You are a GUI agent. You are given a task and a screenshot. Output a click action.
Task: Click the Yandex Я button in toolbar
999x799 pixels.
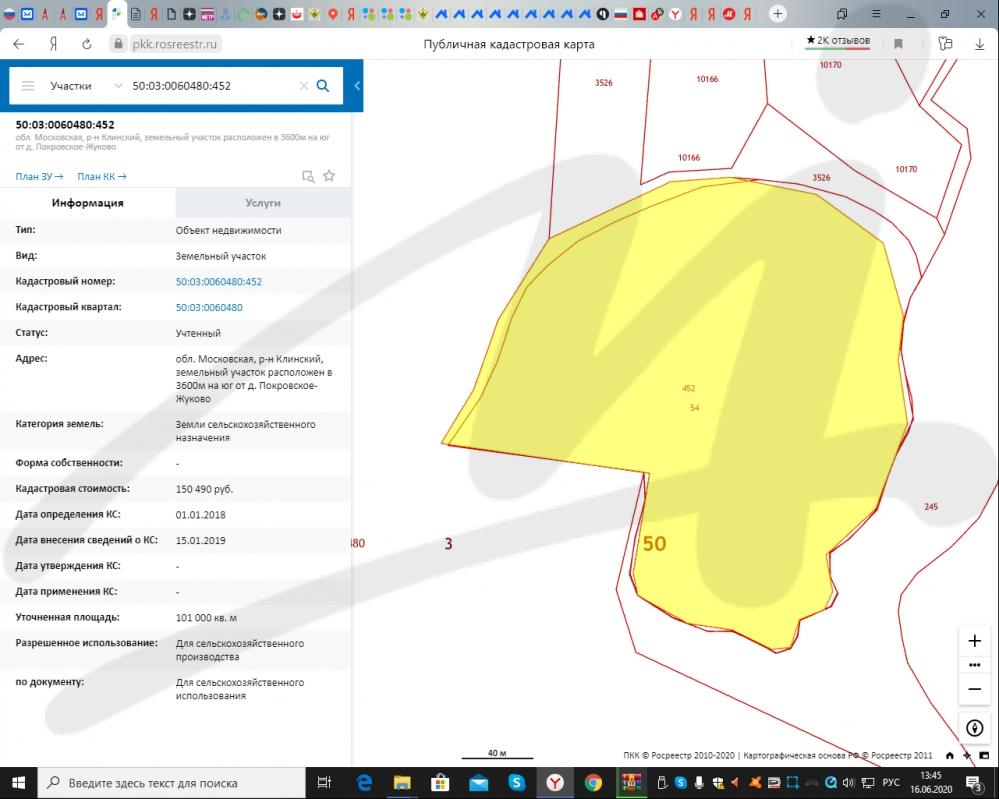(54, 44)
